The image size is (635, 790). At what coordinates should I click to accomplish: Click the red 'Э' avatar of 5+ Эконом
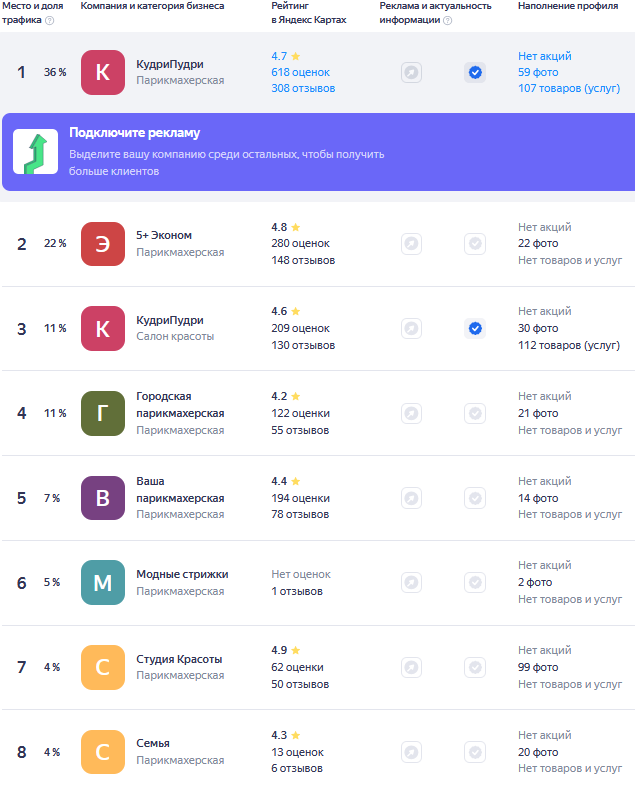[x=103, y=243]
